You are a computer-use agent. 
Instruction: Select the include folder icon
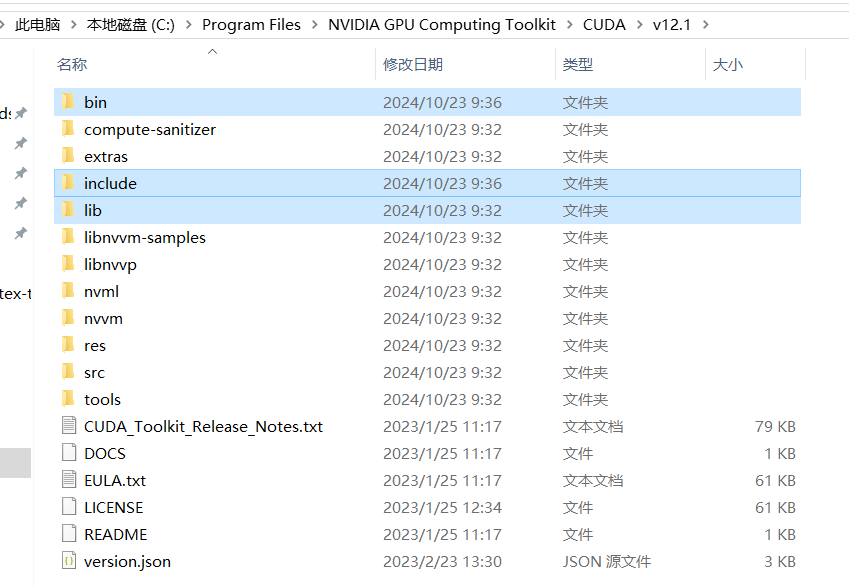(68, 182)
